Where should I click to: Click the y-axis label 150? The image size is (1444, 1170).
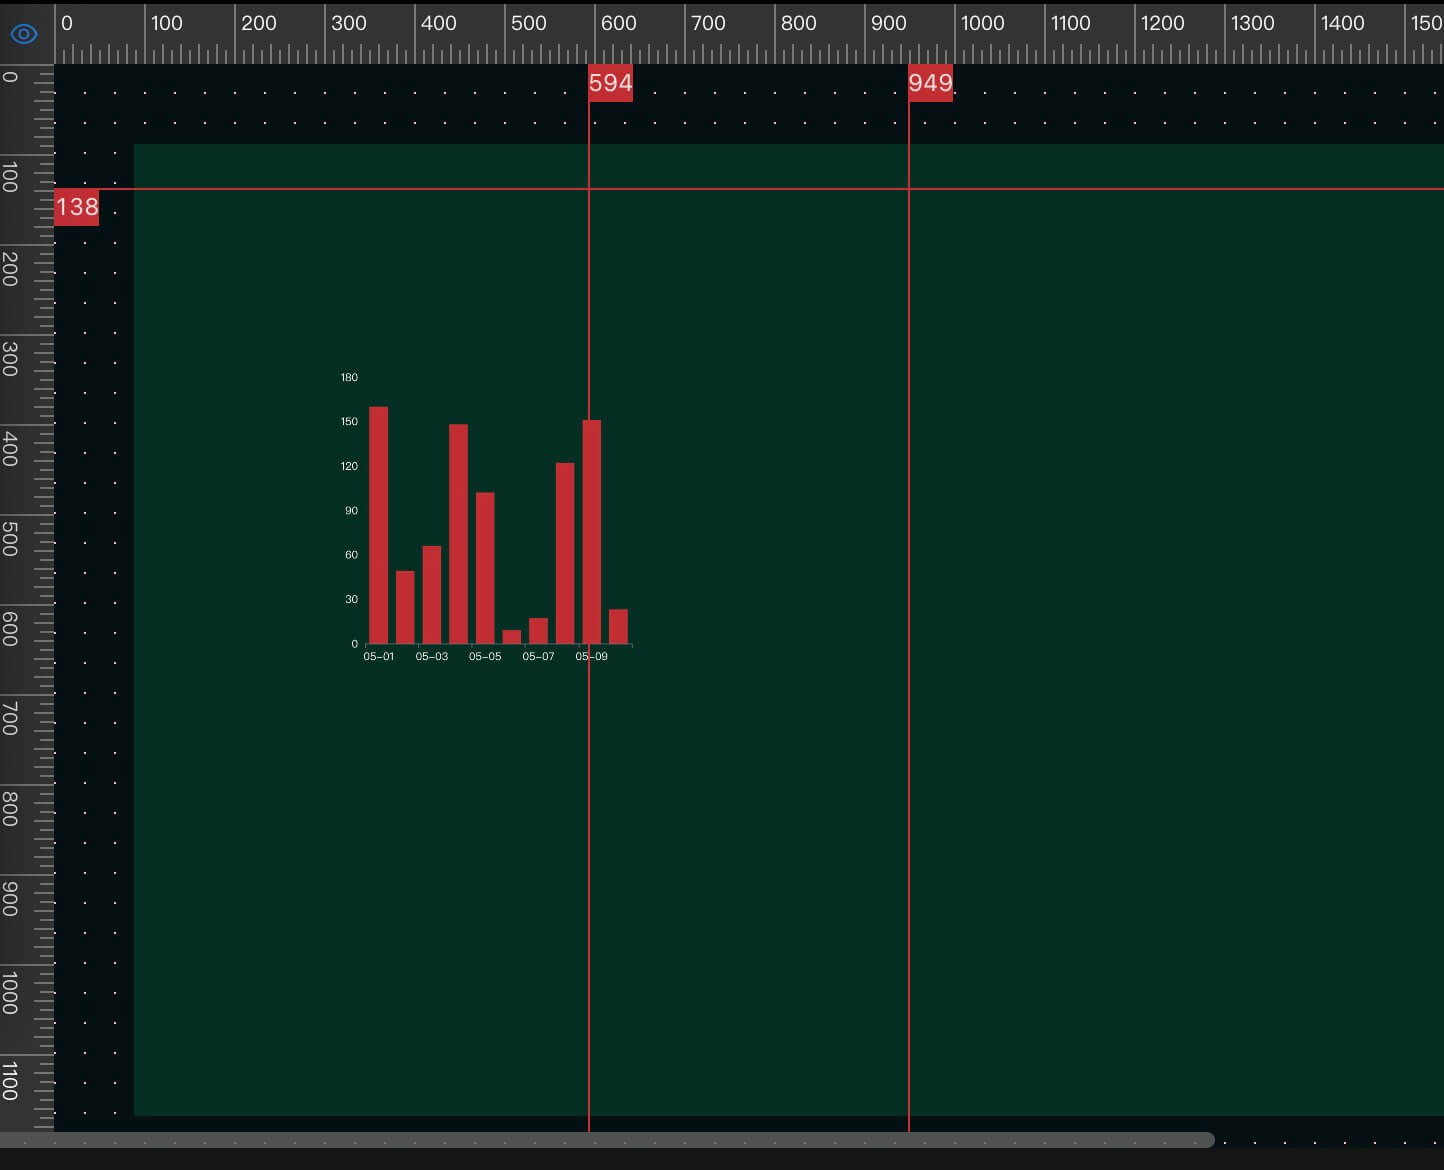coord(349,422)
